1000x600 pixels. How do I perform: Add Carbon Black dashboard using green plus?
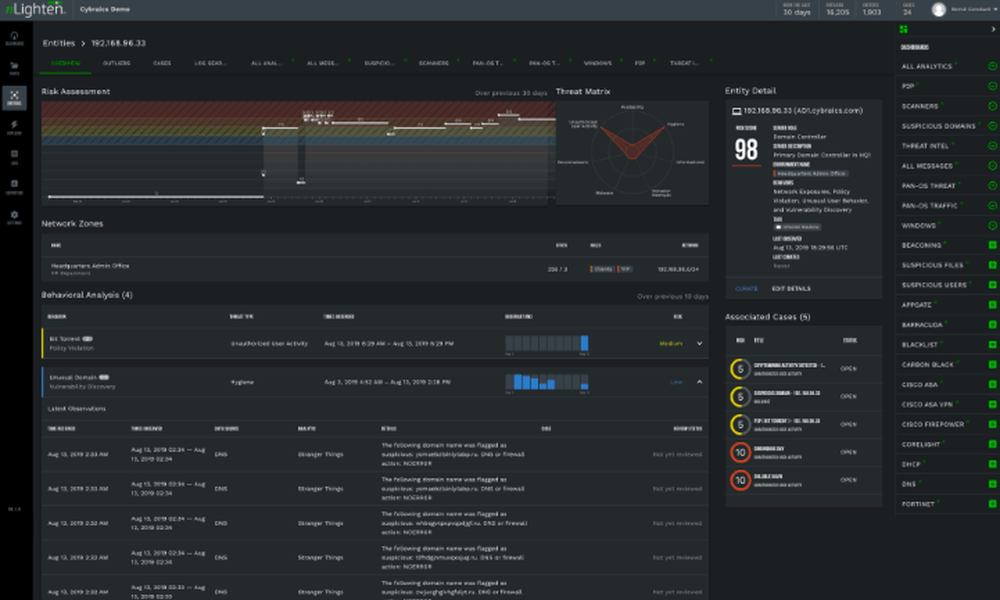coord(992,364)
